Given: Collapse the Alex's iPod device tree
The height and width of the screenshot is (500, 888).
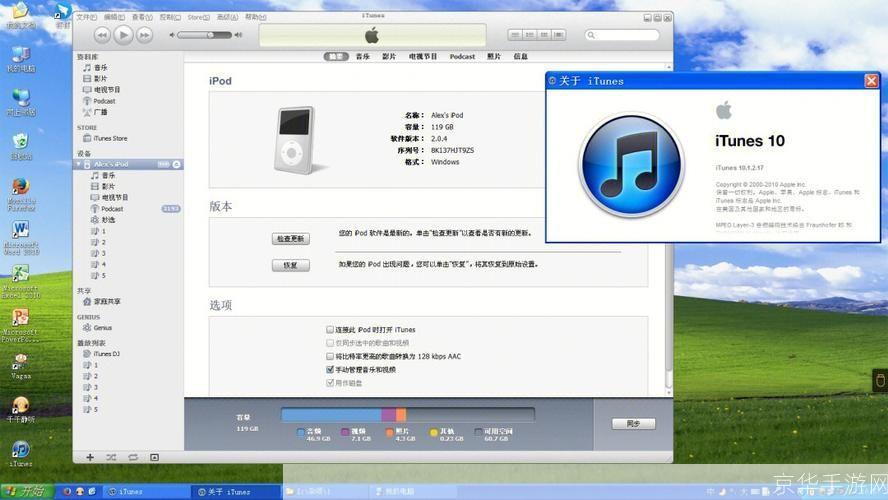Looking at the screenshot, I should coord(79,164).
